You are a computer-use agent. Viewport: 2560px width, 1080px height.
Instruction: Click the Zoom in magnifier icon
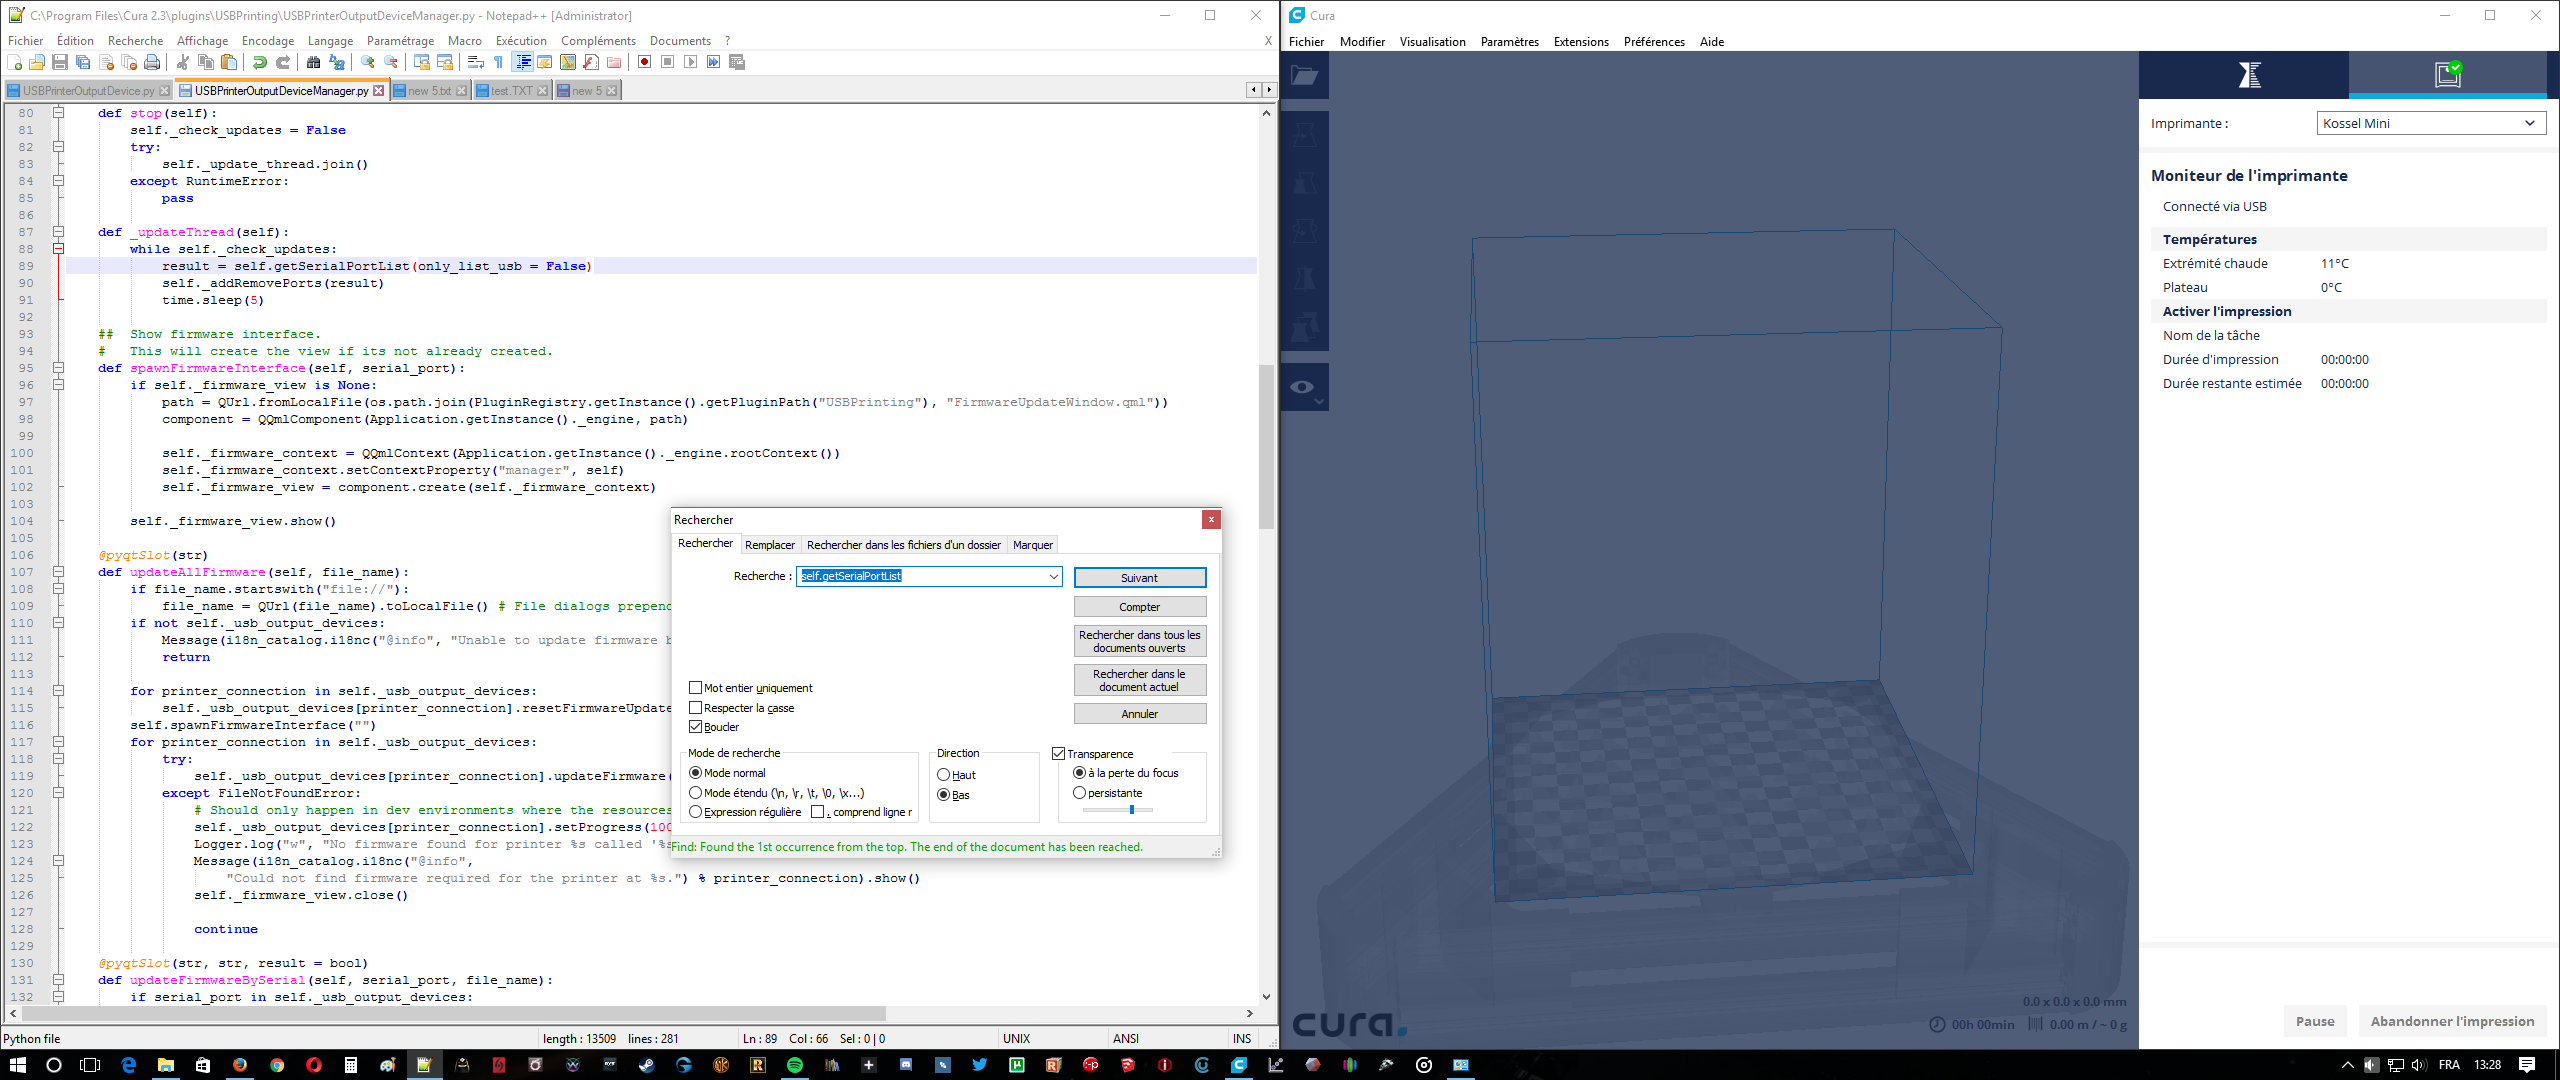(368, 63)
